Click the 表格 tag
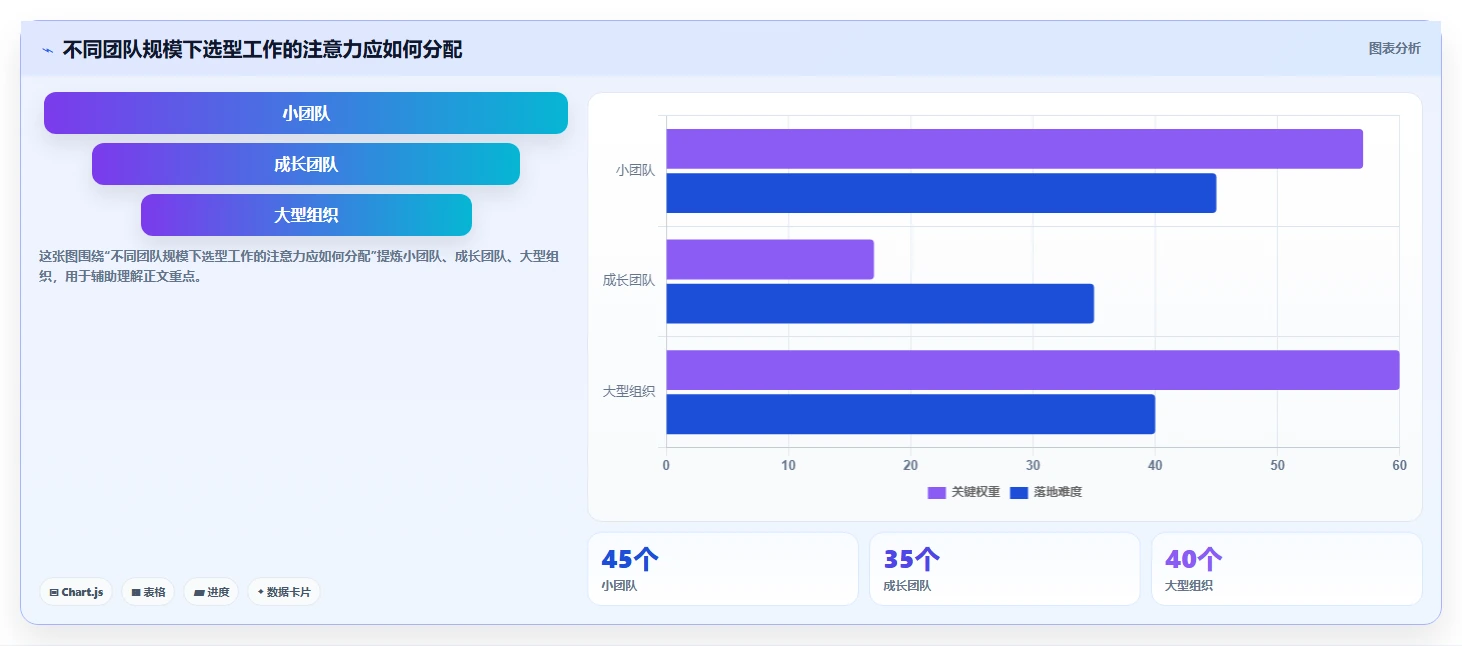The width and height of the screenshot is (1462, 646). [x=148, y=592]
